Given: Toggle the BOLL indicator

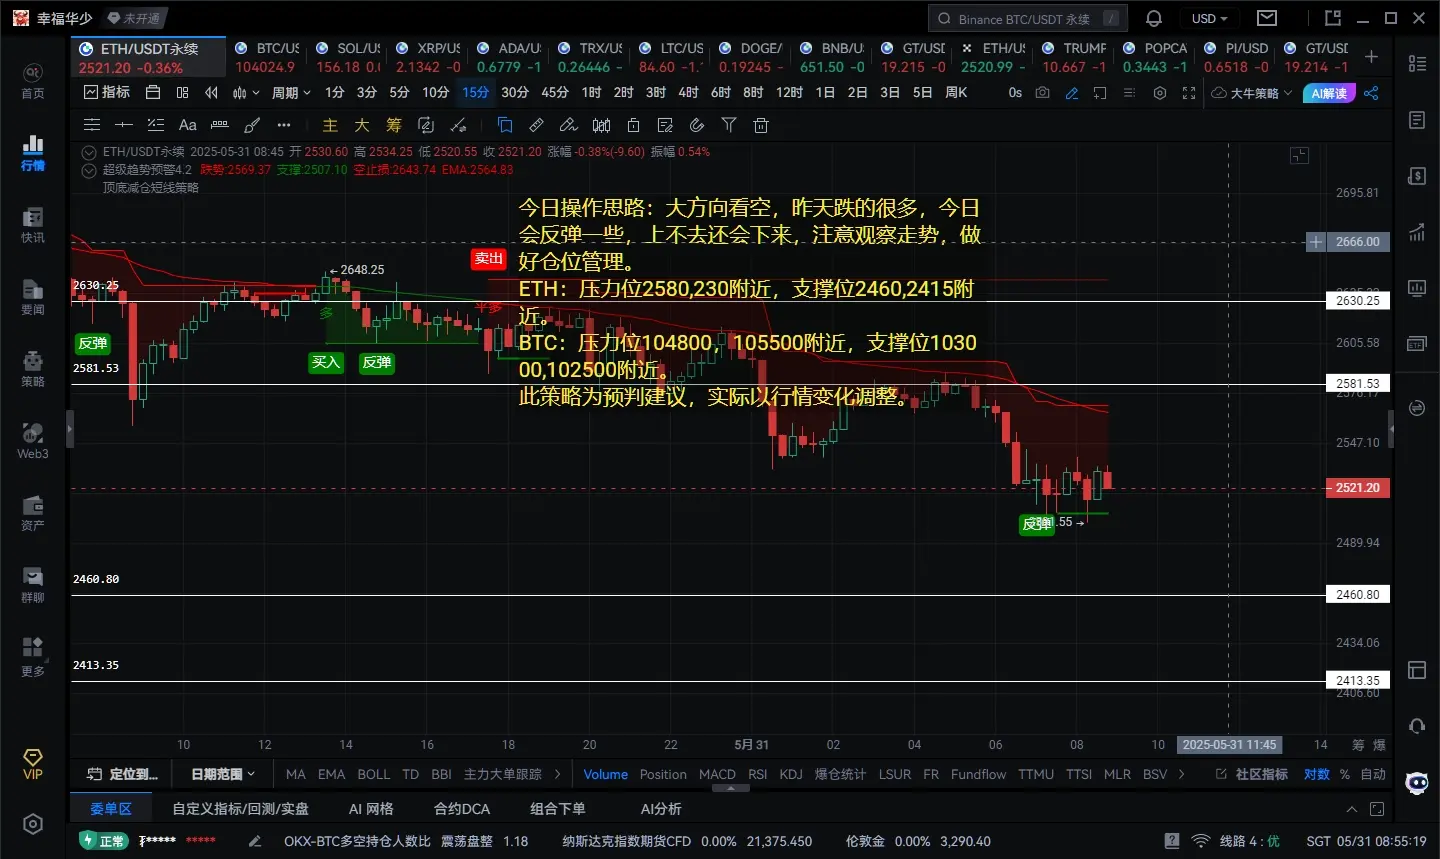Looking at the screenshot, I should [x=374, y=774].
